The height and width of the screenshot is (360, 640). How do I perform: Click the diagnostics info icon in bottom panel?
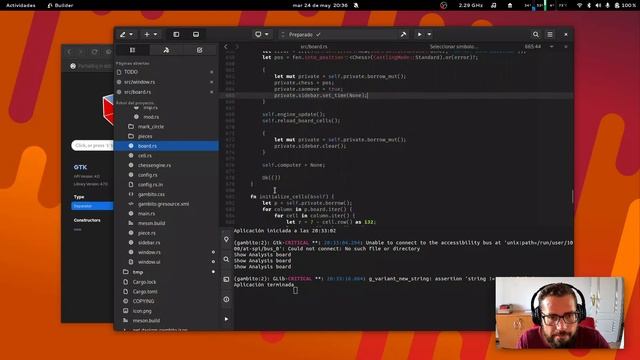(x=226, y=300)
